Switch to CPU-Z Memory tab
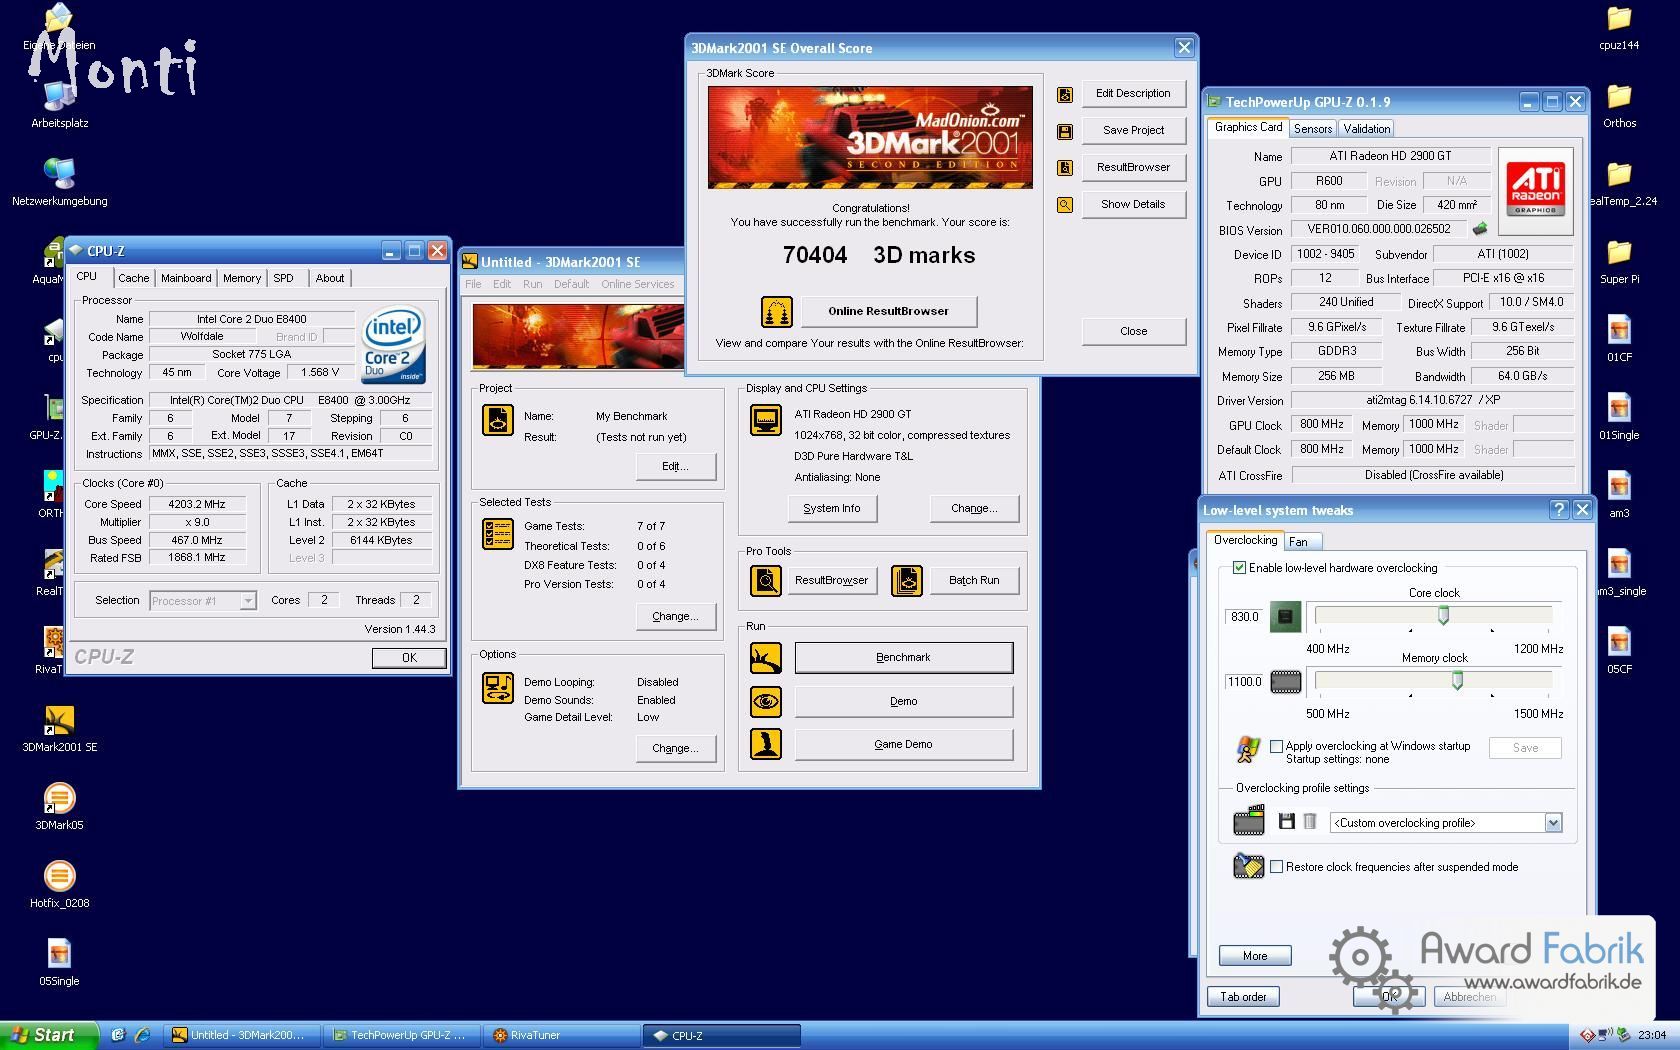Screen dimensions: 1680x1050 (242, 279)
